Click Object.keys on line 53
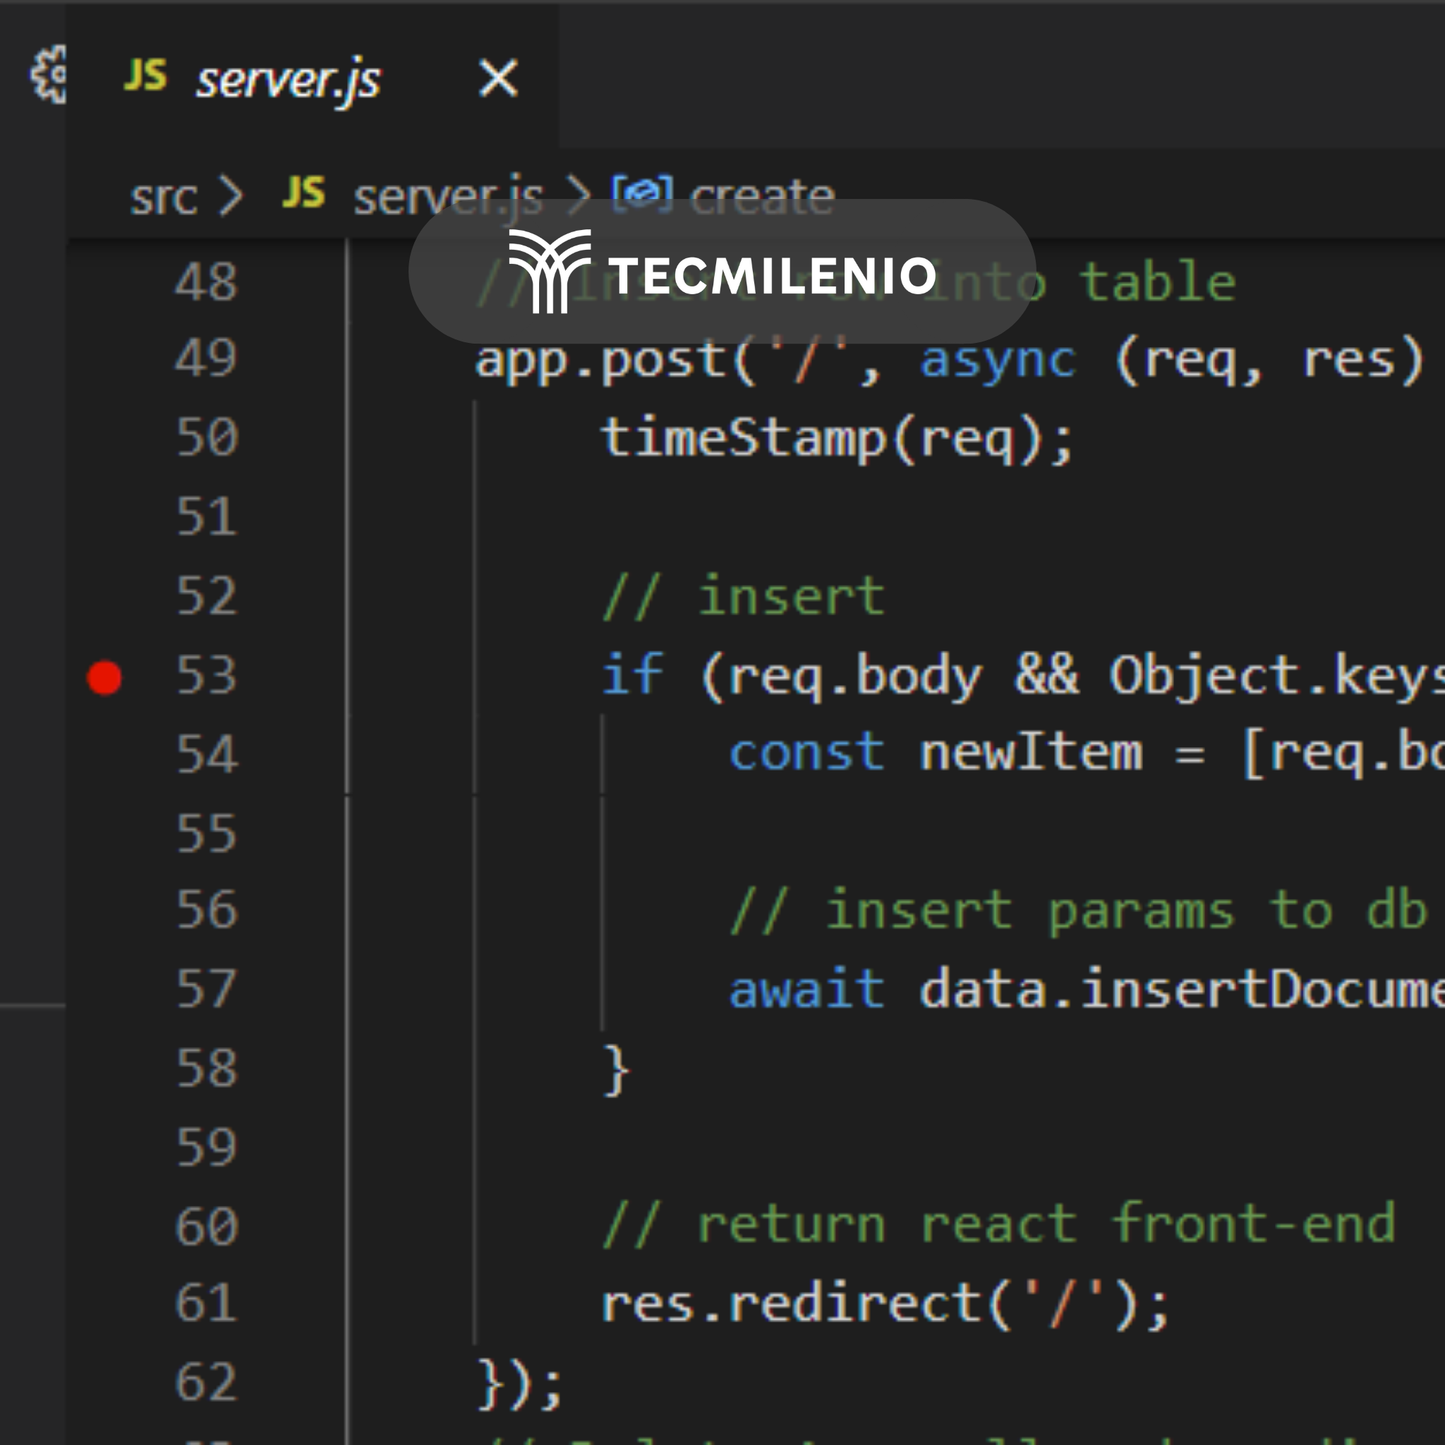 [x=1277, y=677]
